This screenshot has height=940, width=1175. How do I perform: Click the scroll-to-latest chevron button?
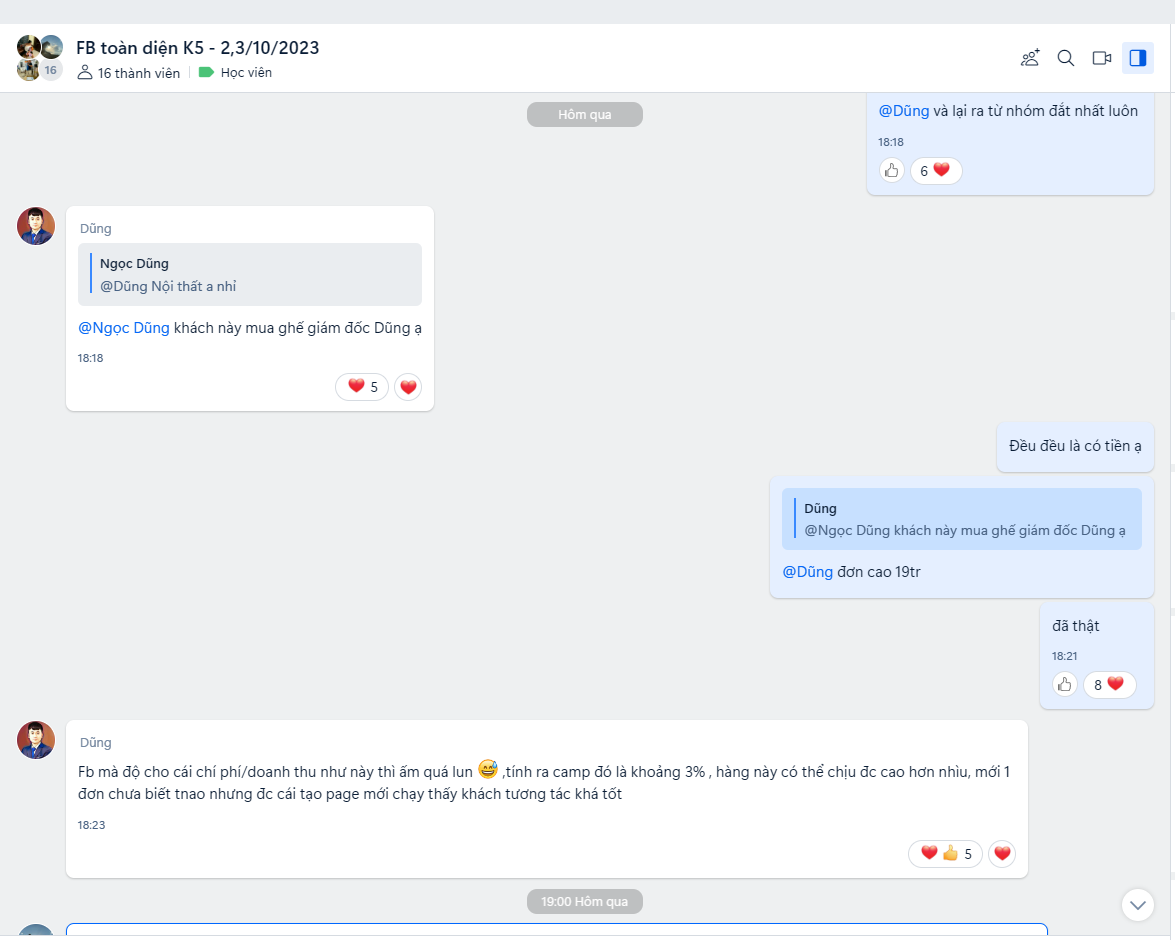(1137, 903)
